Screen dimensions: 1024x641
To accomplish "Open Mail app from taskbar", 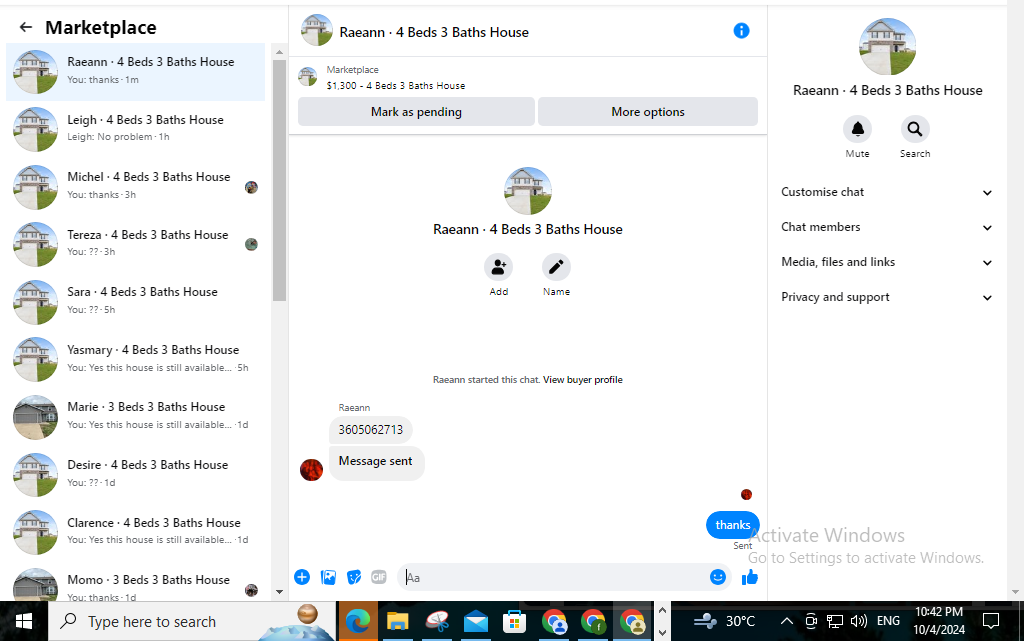I will [x=476, y=621].
